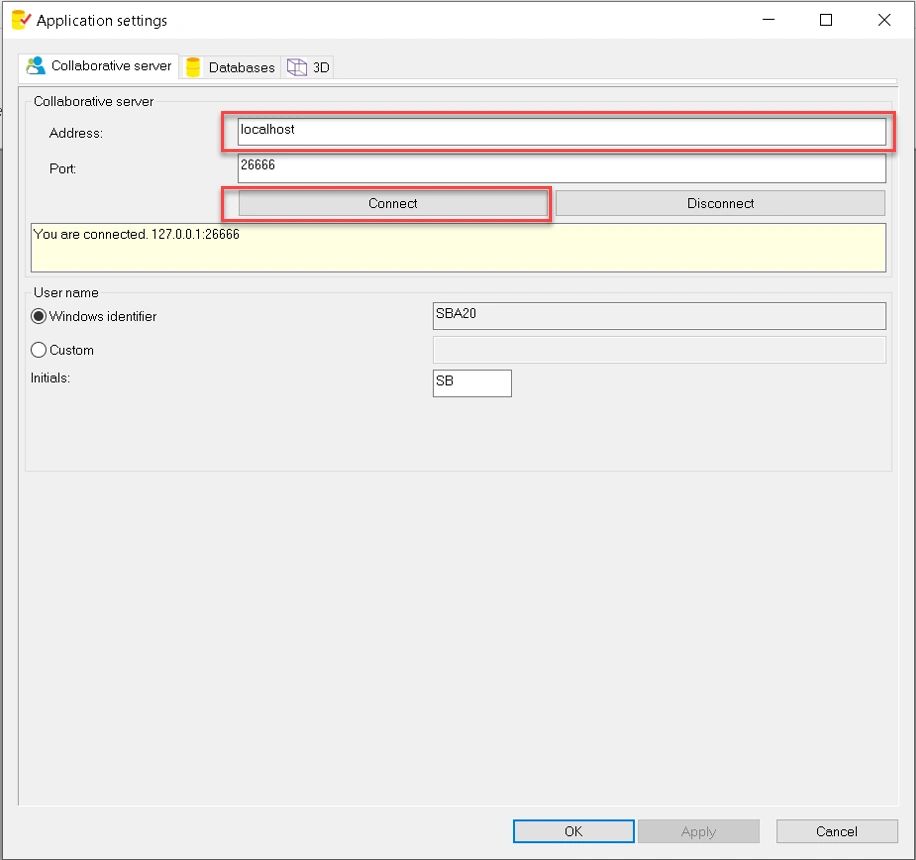Click the connection status message box
The width and height of the screenshot is (916, 860).
point(458,247)
